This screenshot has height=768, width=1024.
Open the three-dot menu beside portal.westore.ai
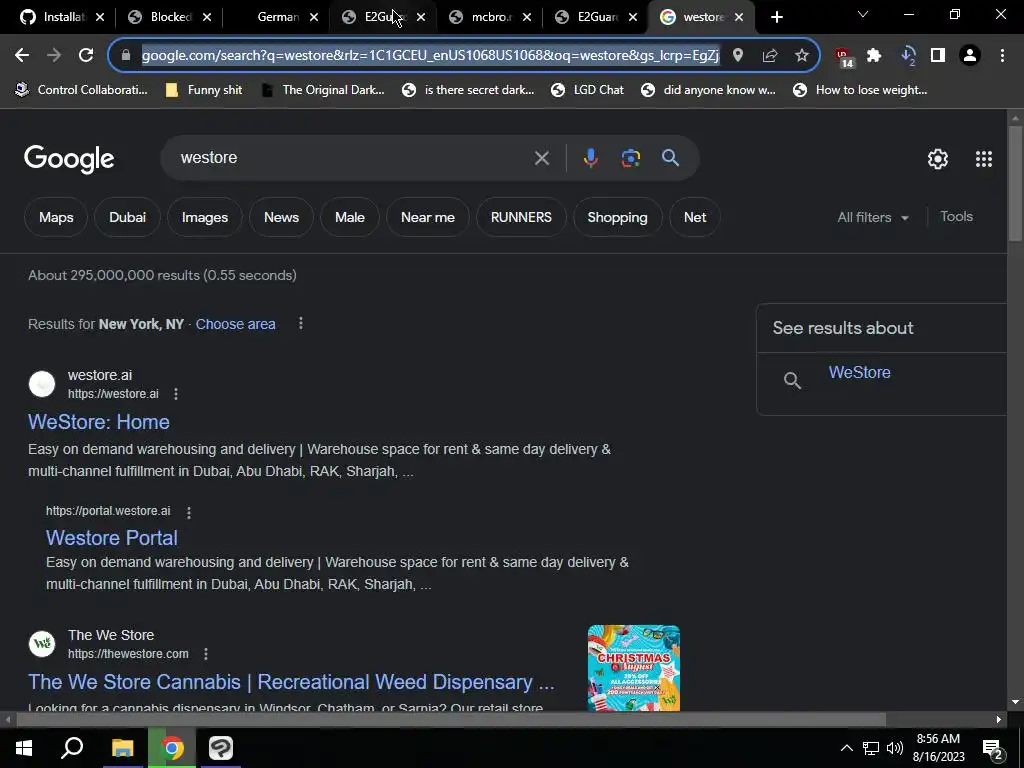pos(189,513)
